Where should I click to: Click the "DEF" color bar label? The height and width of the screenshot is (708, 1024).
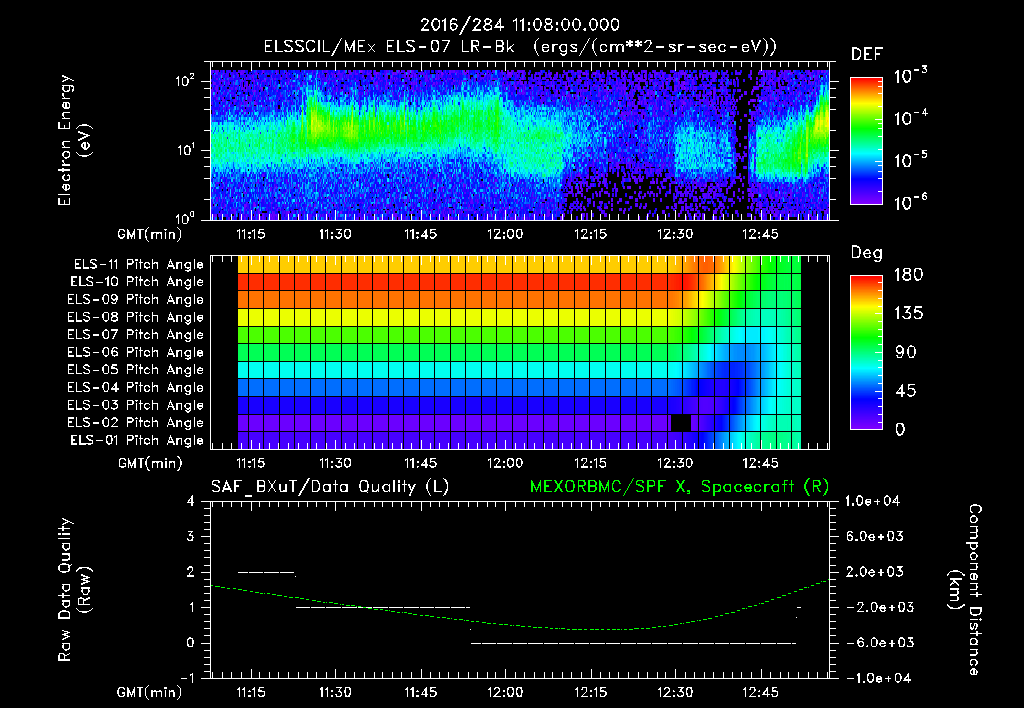click(x=866, y=55)
